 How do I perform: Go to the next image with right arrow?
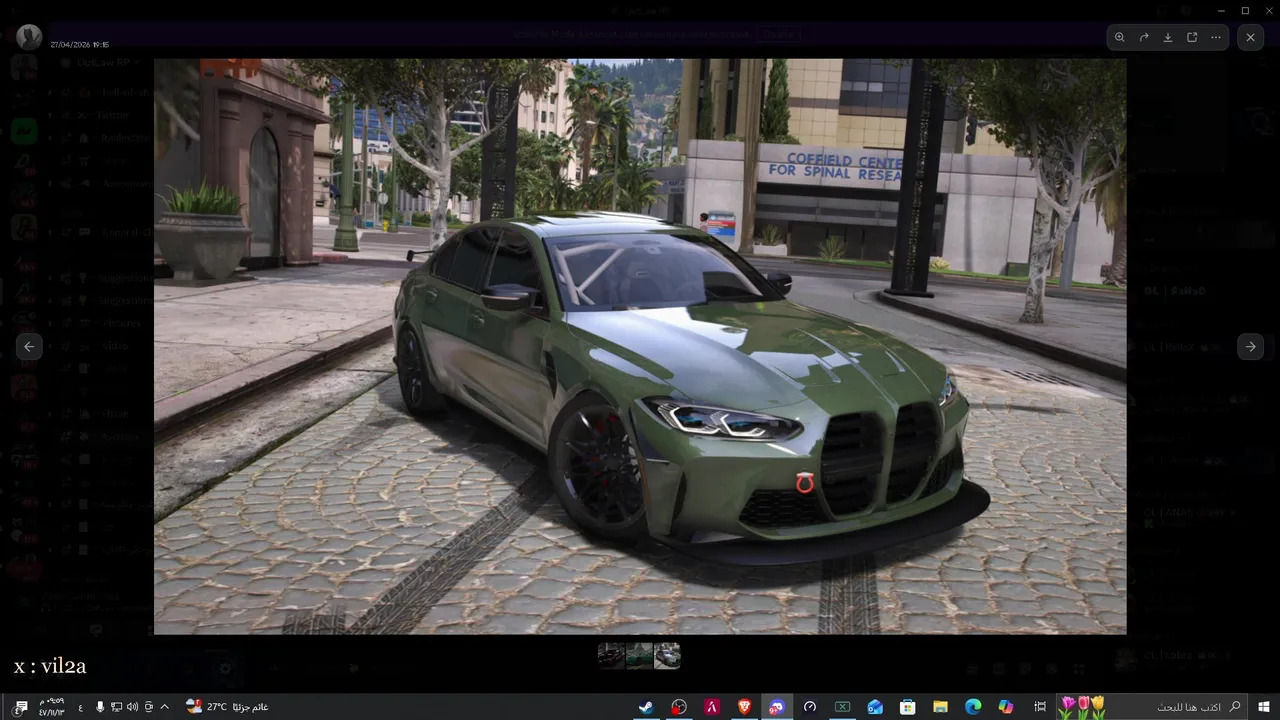pyautogui.click(x=1250, y=346)
